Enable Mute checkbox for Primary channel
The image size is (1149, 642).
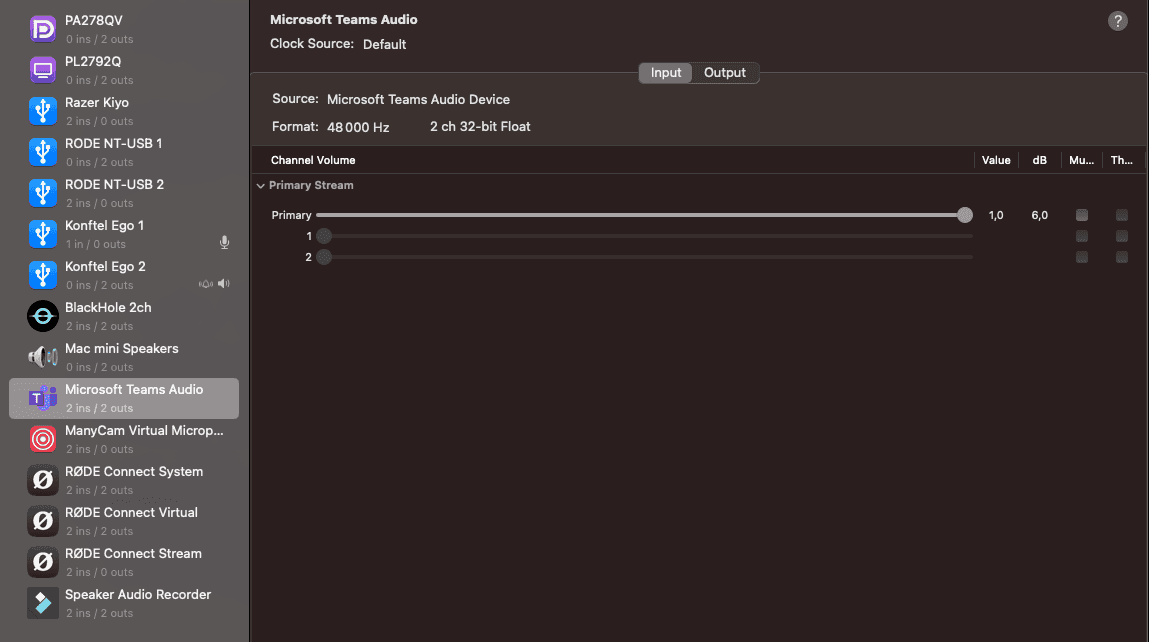tap(1081, 215)
